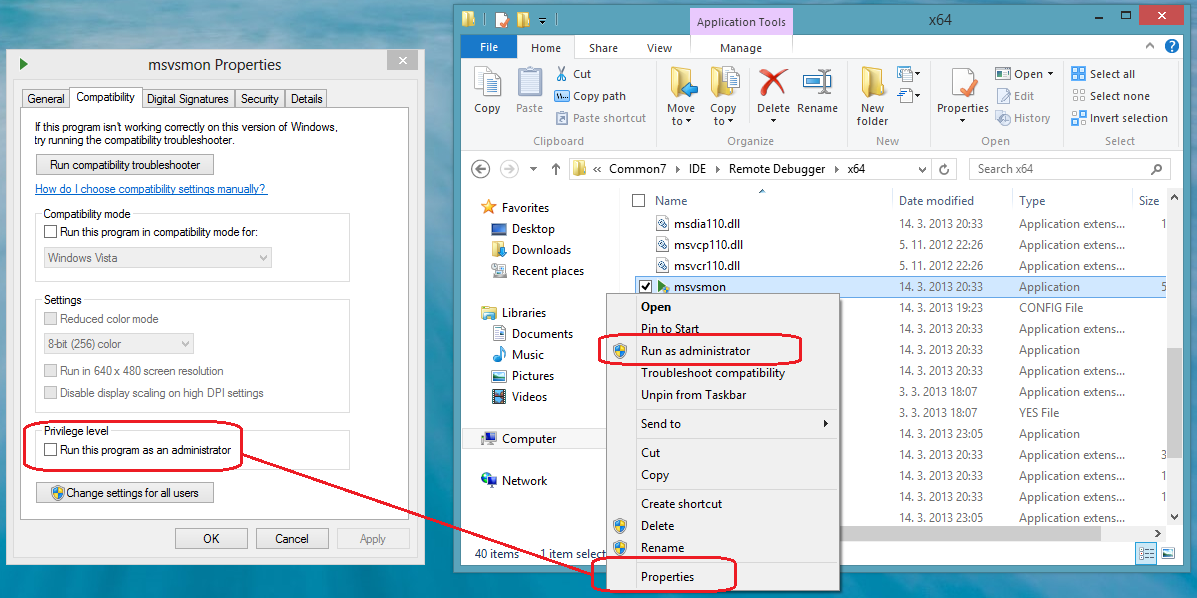Open the 8-bit (256) color dropdown
Viewport: 1197px width, 598px height.
(118, 344)
